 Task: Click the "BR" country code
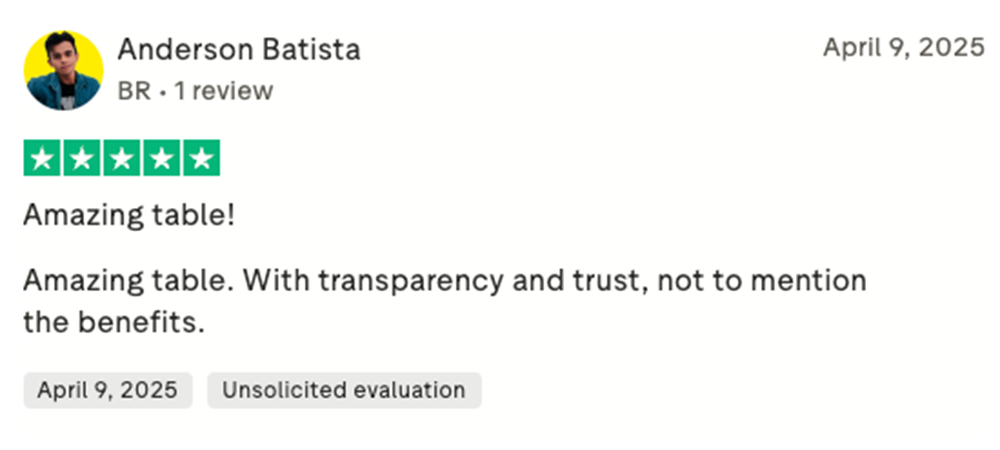[x=134, y=91]
